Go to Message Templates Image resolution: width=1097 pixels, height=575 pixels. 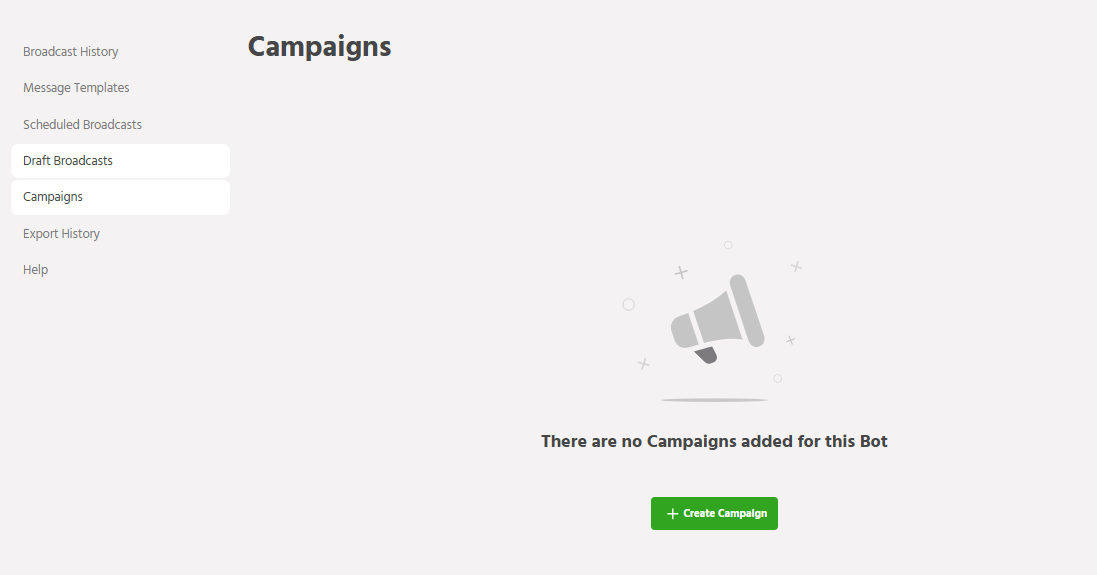click(76, 88)
